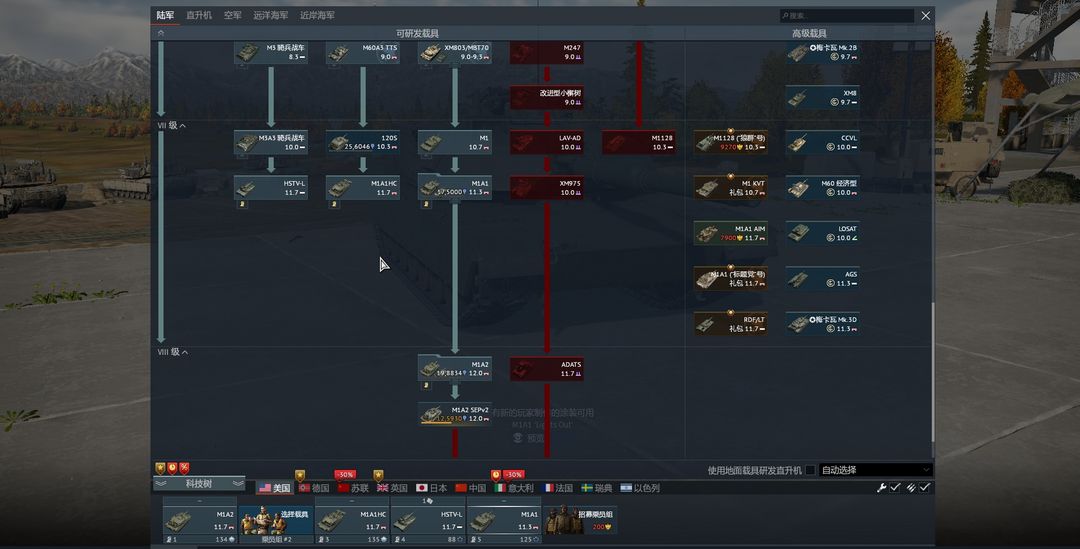
Task: Select the ADATS vehicle card
Action: pyautogui.click(x=547, y=369)
